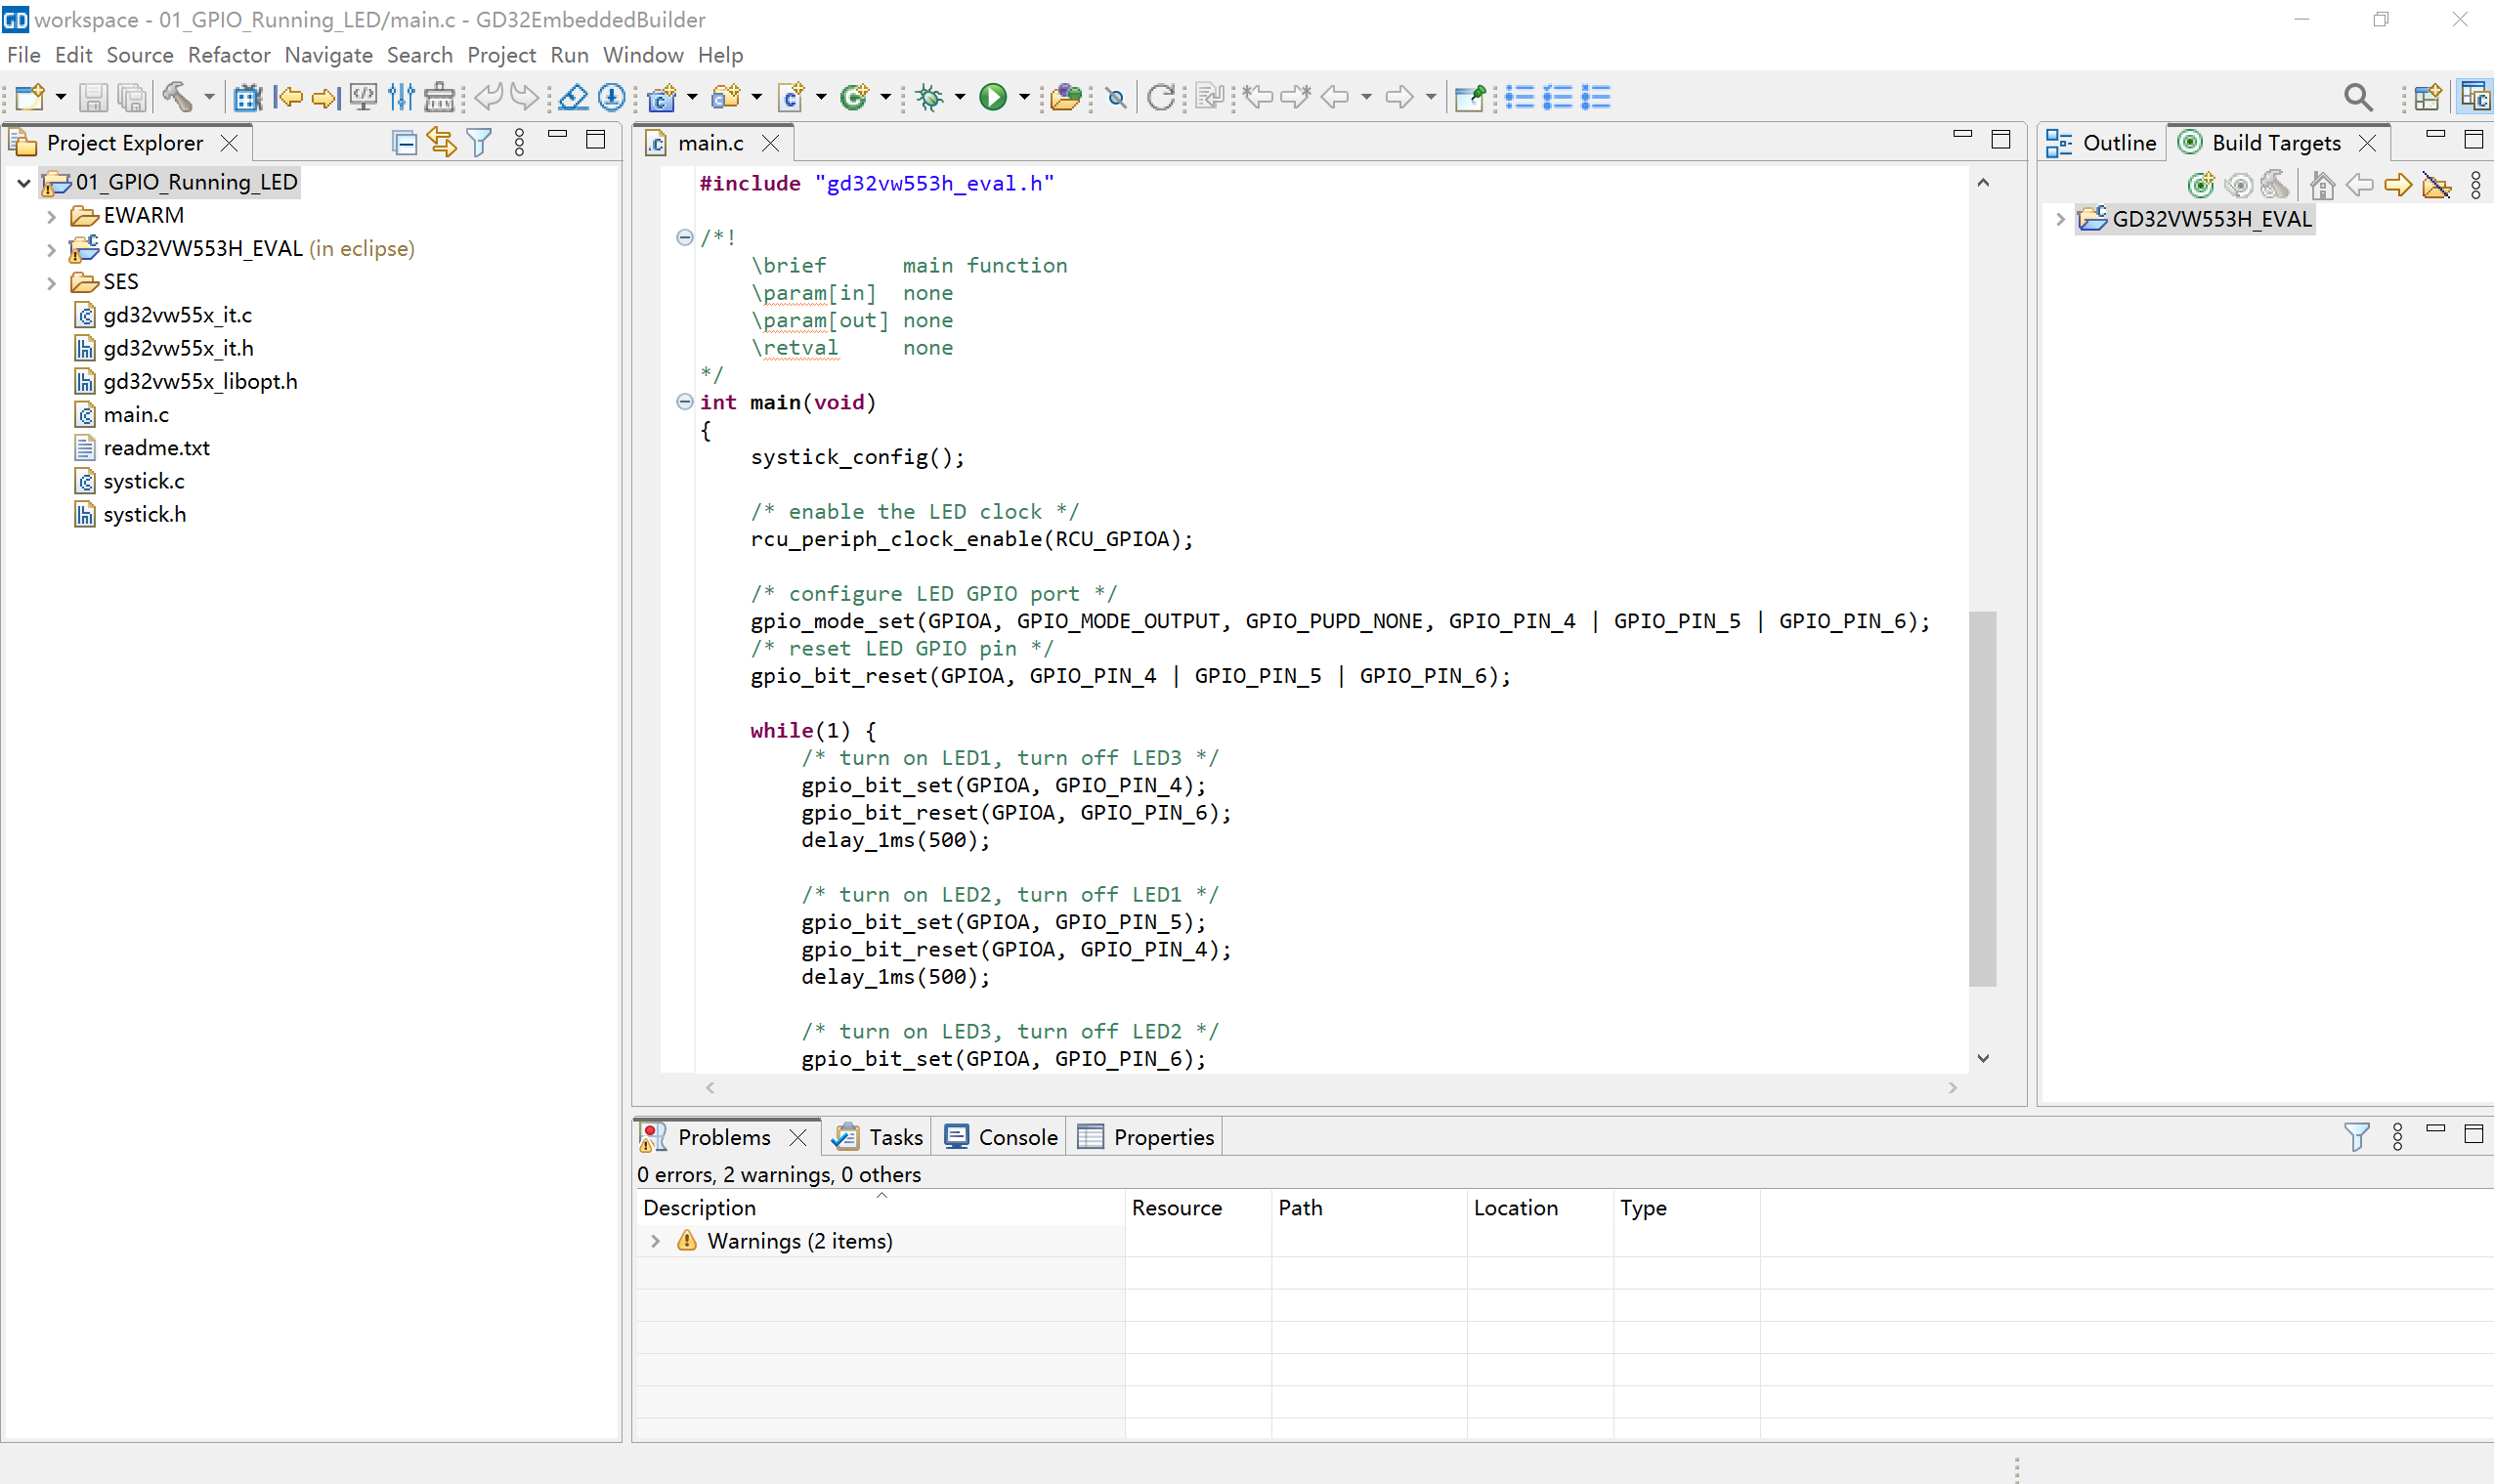The width and height of the screenshot is (2494, 1484).
Task: Toggle hide empty folders in Build Targets
Action: 2436,185
